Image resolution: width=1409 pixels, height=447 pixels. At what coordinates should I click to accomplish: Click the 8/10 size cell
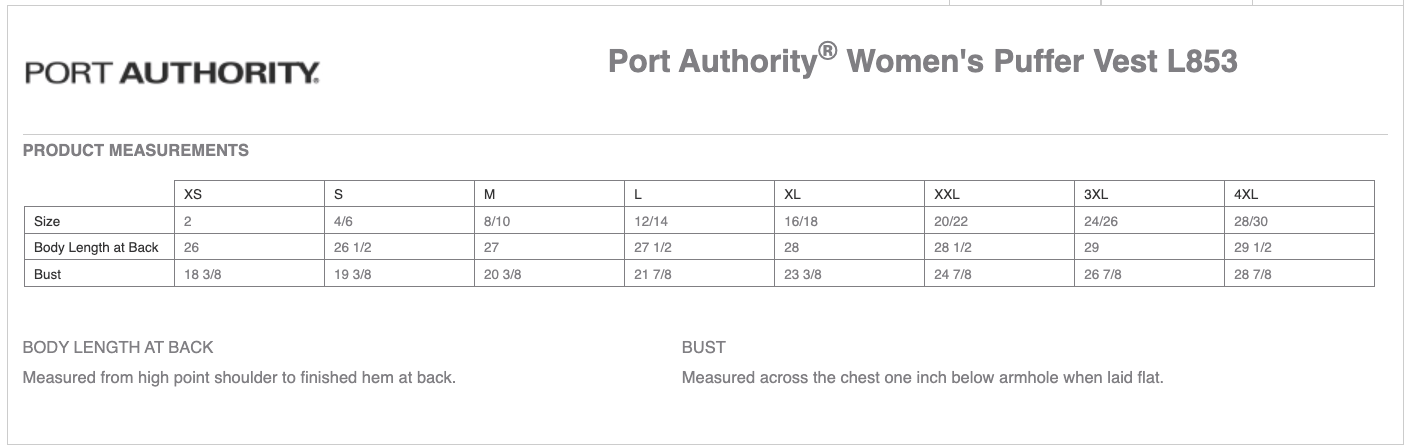pos(549,221)
